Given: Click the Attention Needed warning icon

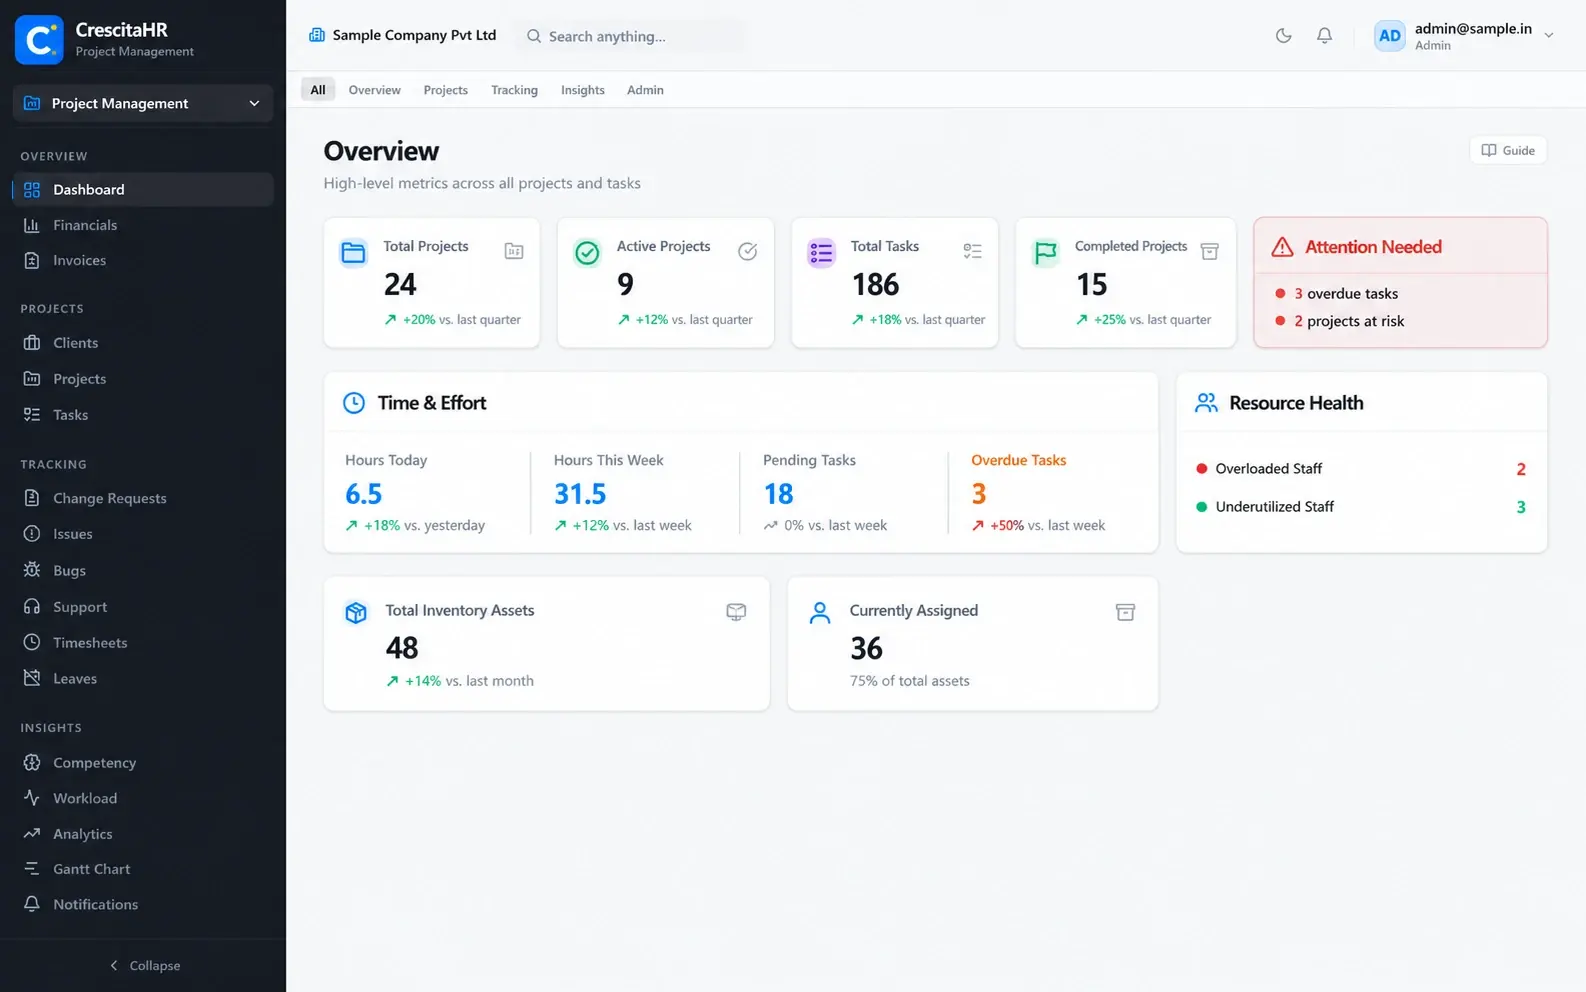Looking at the screenshot, I should (1282, 247).
